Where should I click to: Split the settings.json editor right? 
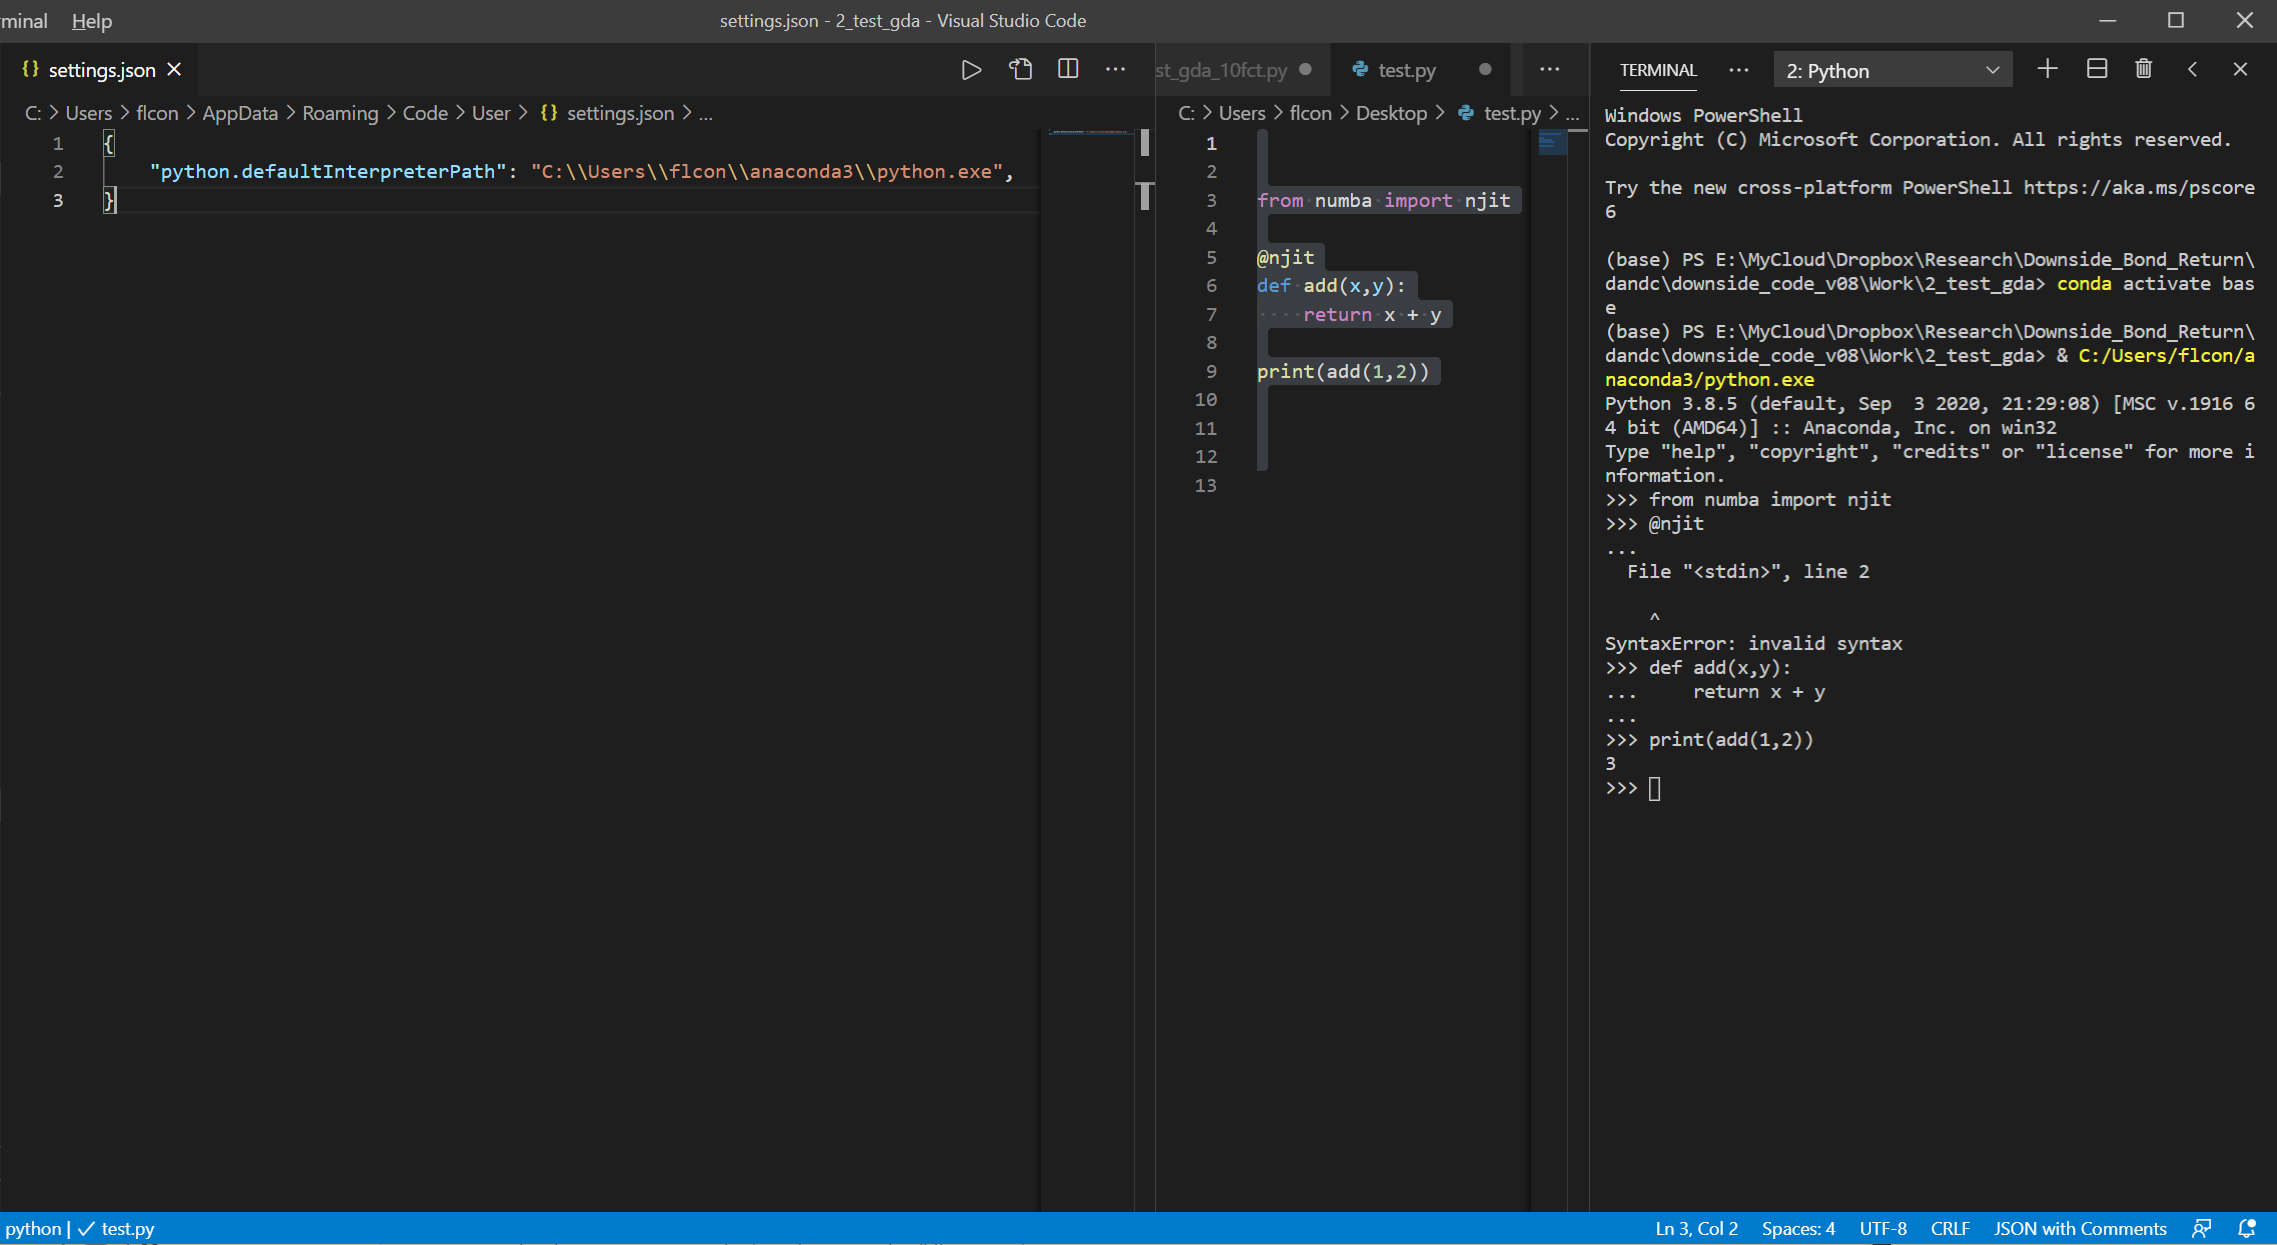1068,69
